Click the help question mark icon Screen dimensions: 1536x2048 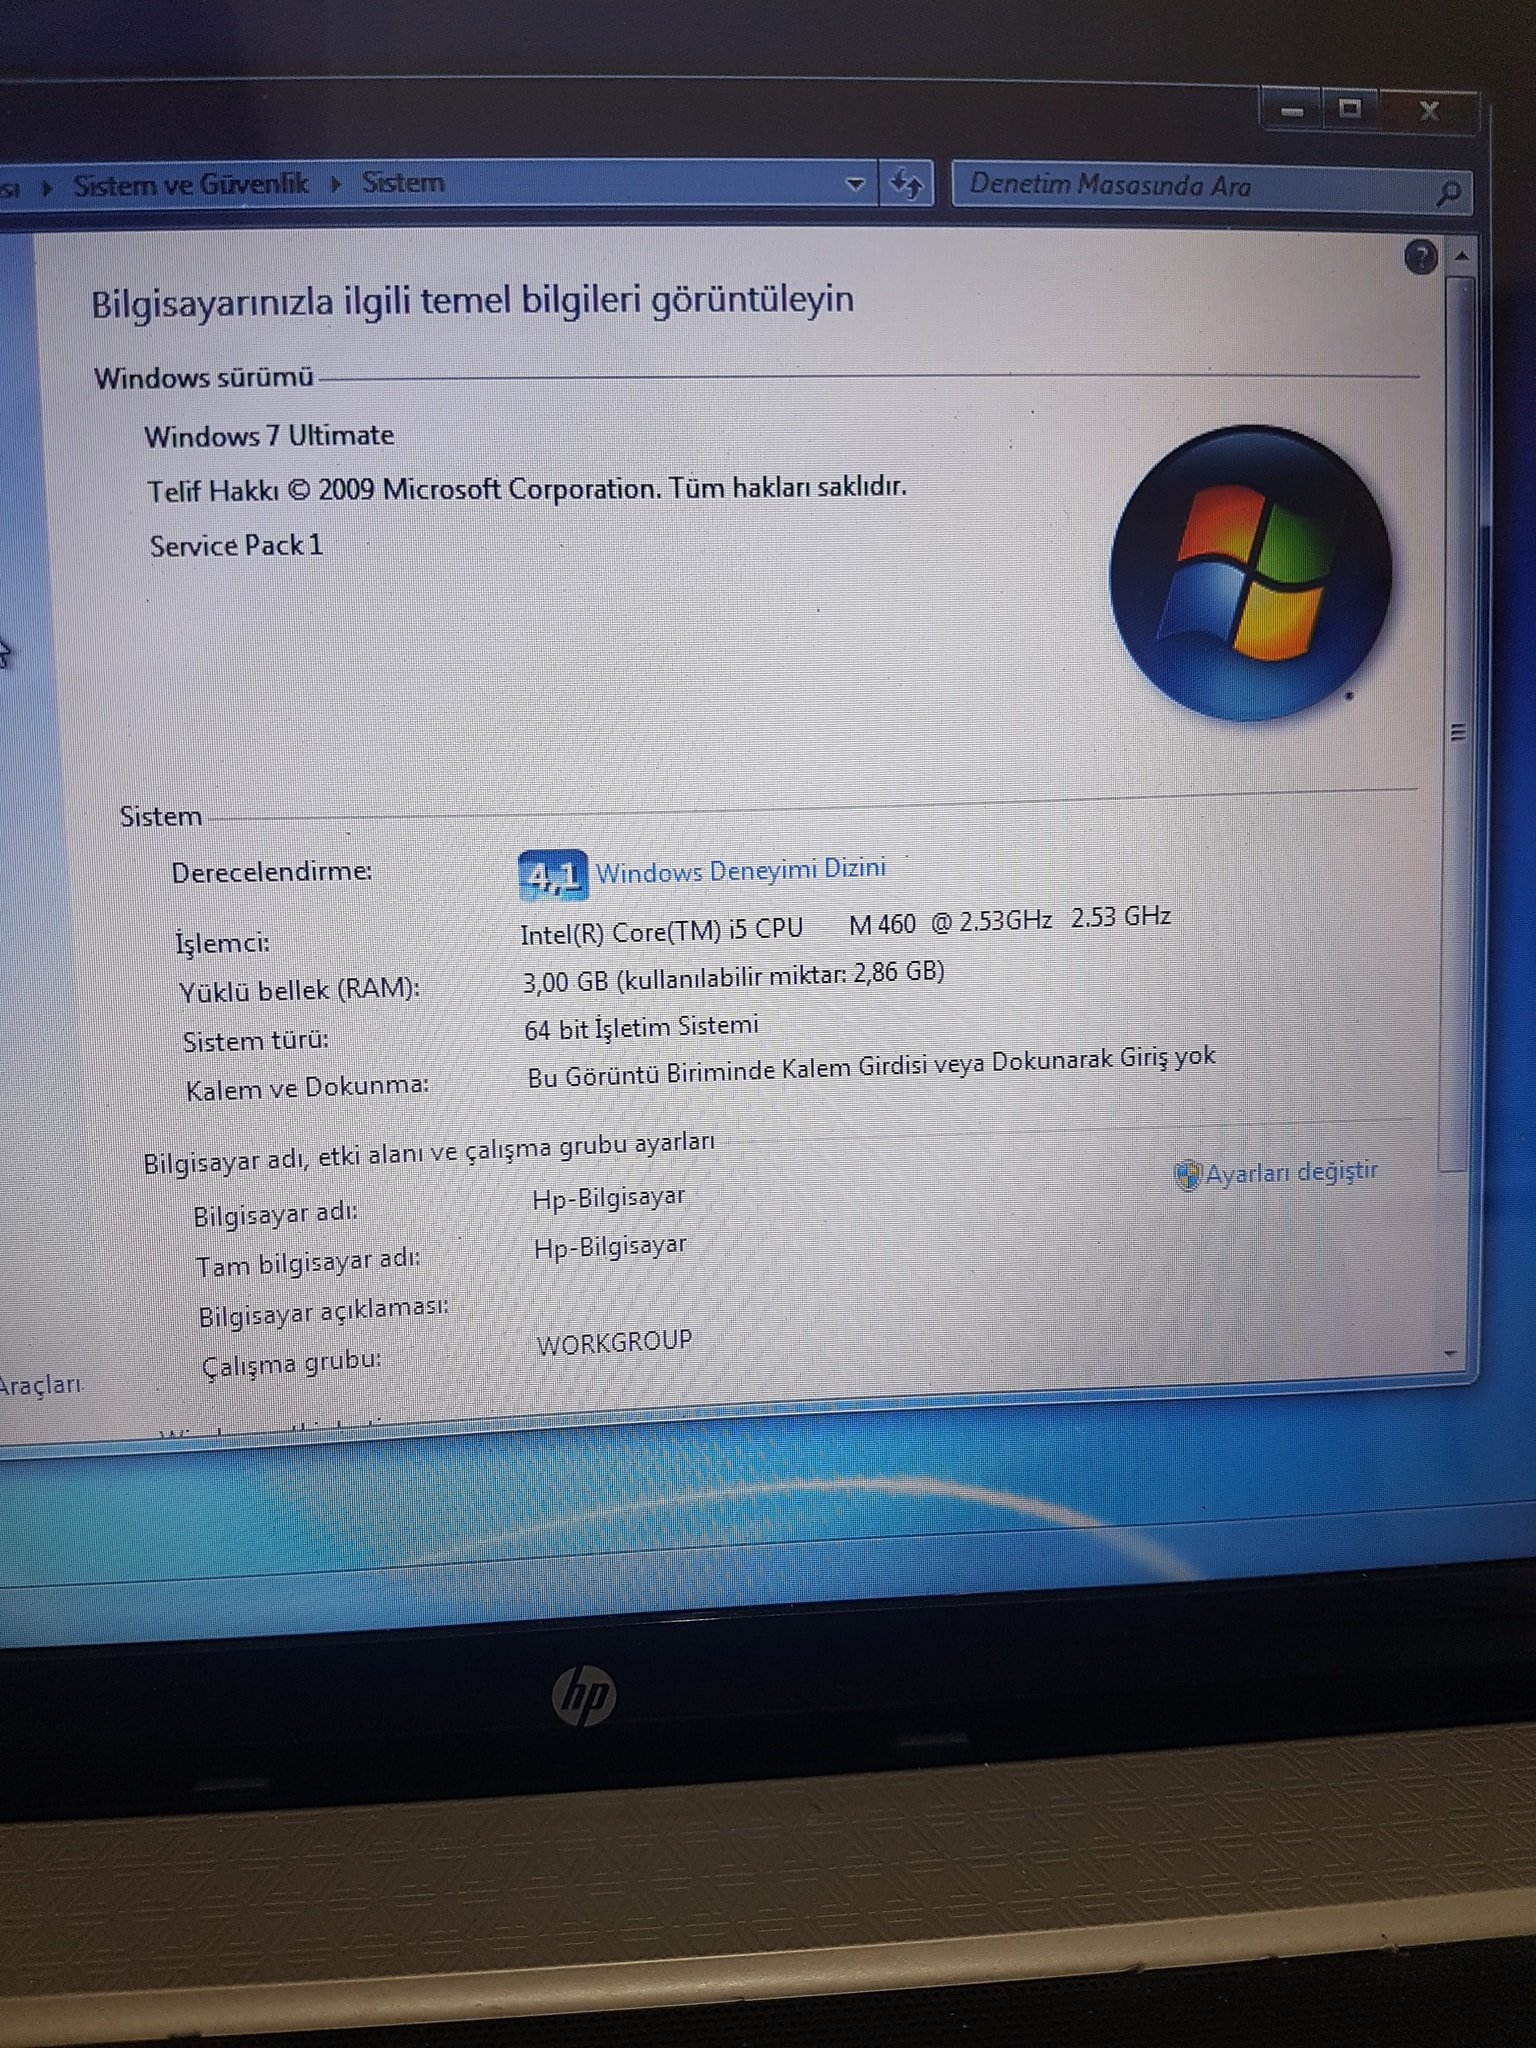(x=1420, y=258)
